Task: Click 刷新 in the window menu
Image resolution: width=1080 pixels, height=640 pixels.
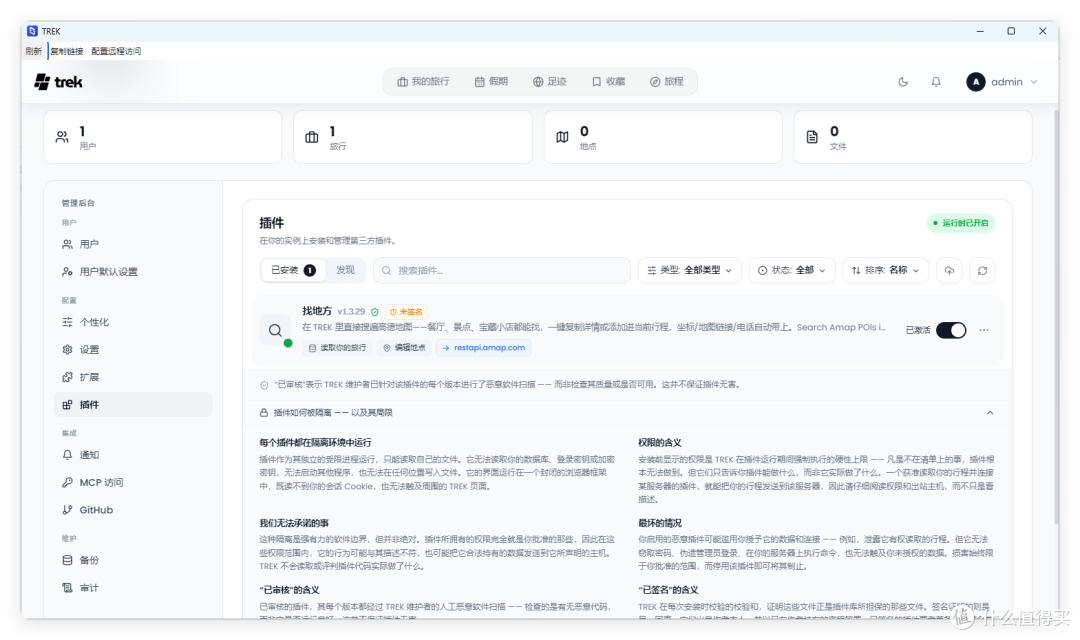Action: pyautogui.click(x=33, y=51)
